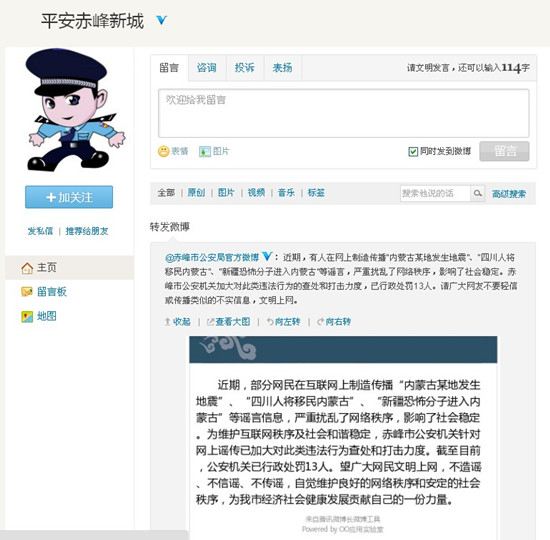Viewport: 550px width, 540px height.
Task: Select the 表扬 tab
Action: tap(282, 68)
